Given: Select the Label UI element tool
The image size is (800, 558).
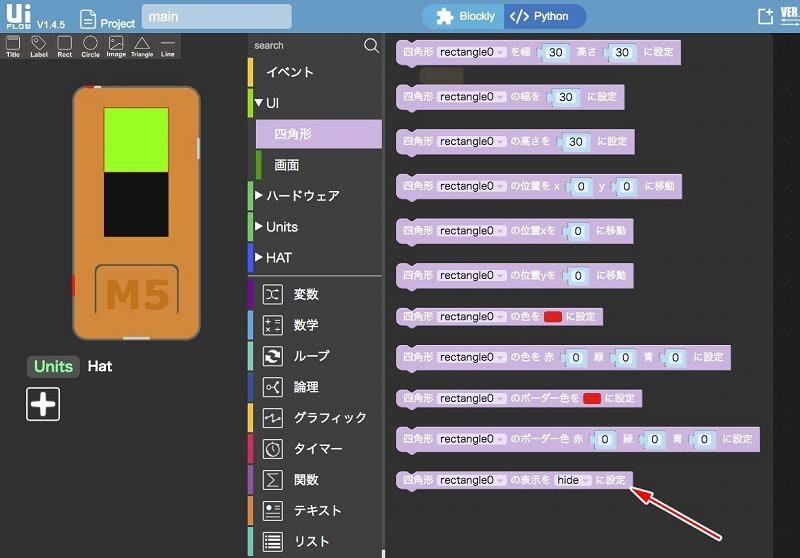Looking at the screenshot, I should pyautogui.click(x=39, y=46).
